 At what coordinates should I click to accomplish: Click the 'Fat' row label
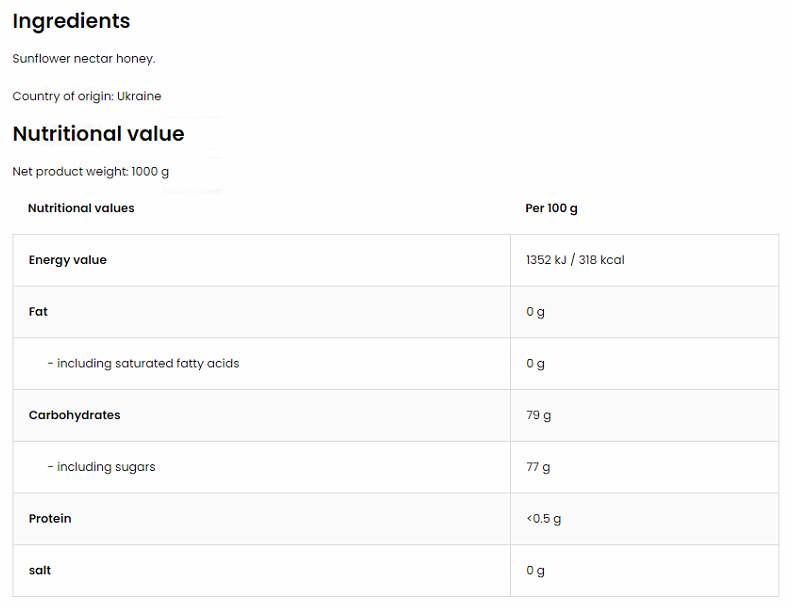(38, 312)
